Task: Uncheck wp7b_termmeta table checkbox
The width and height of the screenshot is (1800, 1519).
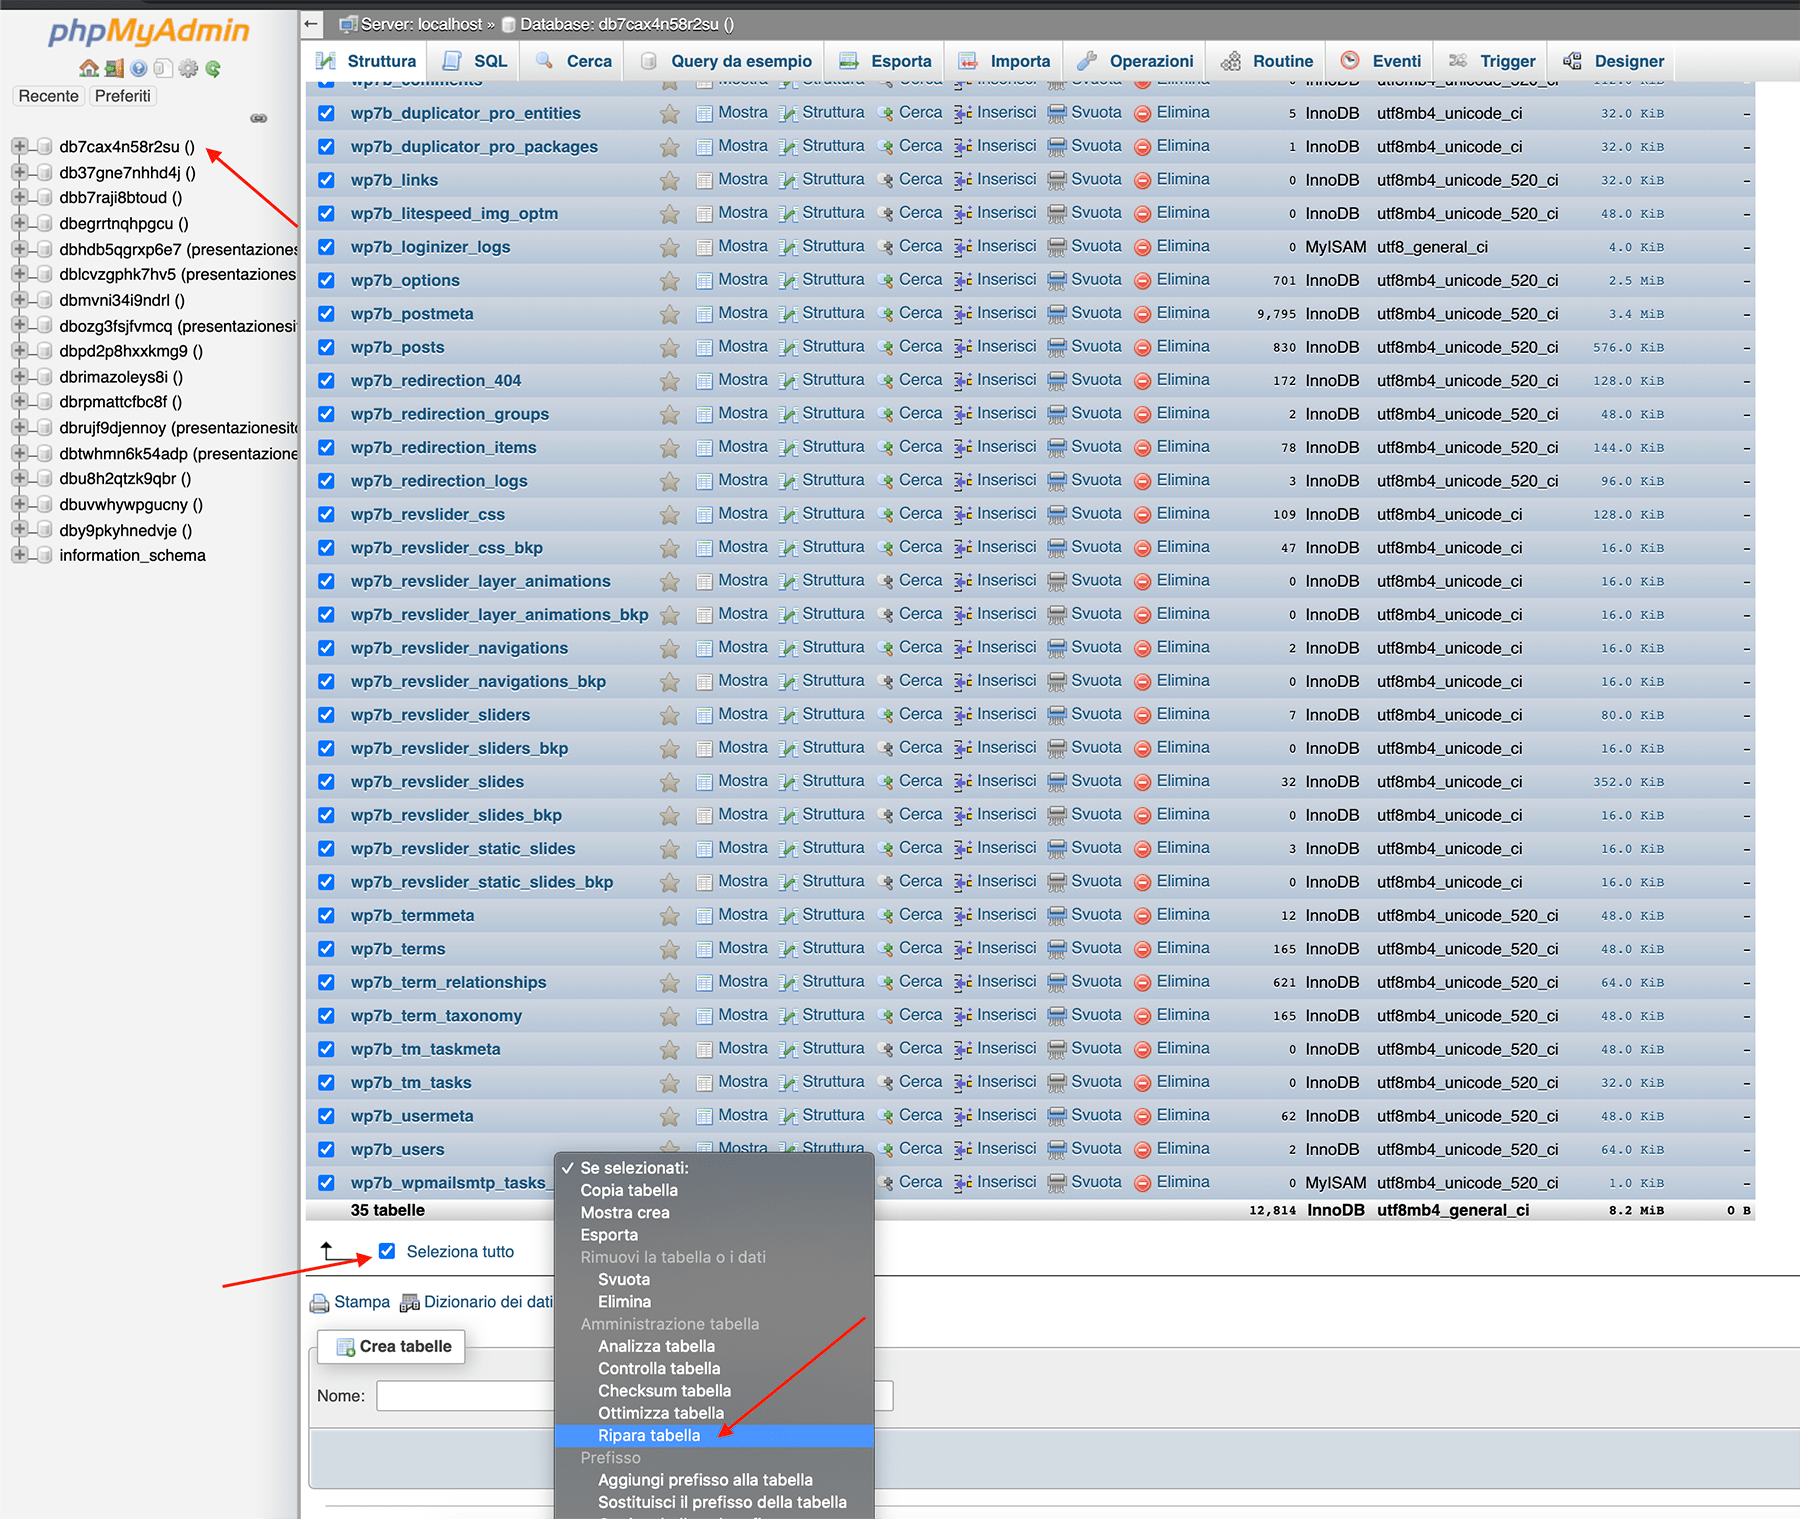Action: (326, 915)
